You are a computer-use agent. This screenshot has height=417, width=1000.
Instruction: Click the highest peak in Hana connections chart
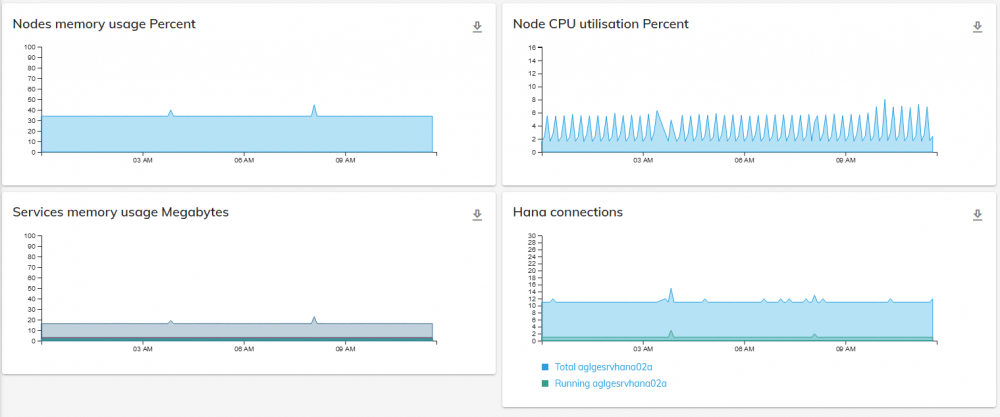tap(671, 290)
